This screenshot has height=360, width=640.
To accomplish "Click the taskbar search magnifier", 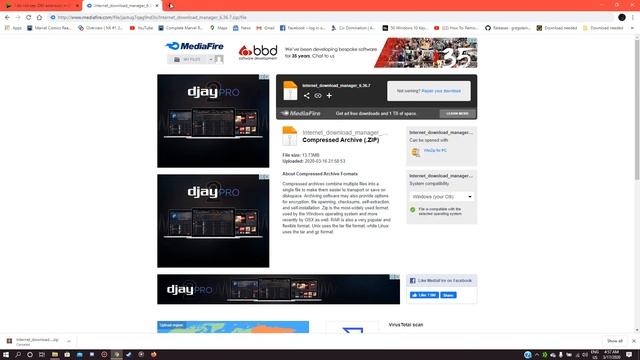I will tap(18, 355).
